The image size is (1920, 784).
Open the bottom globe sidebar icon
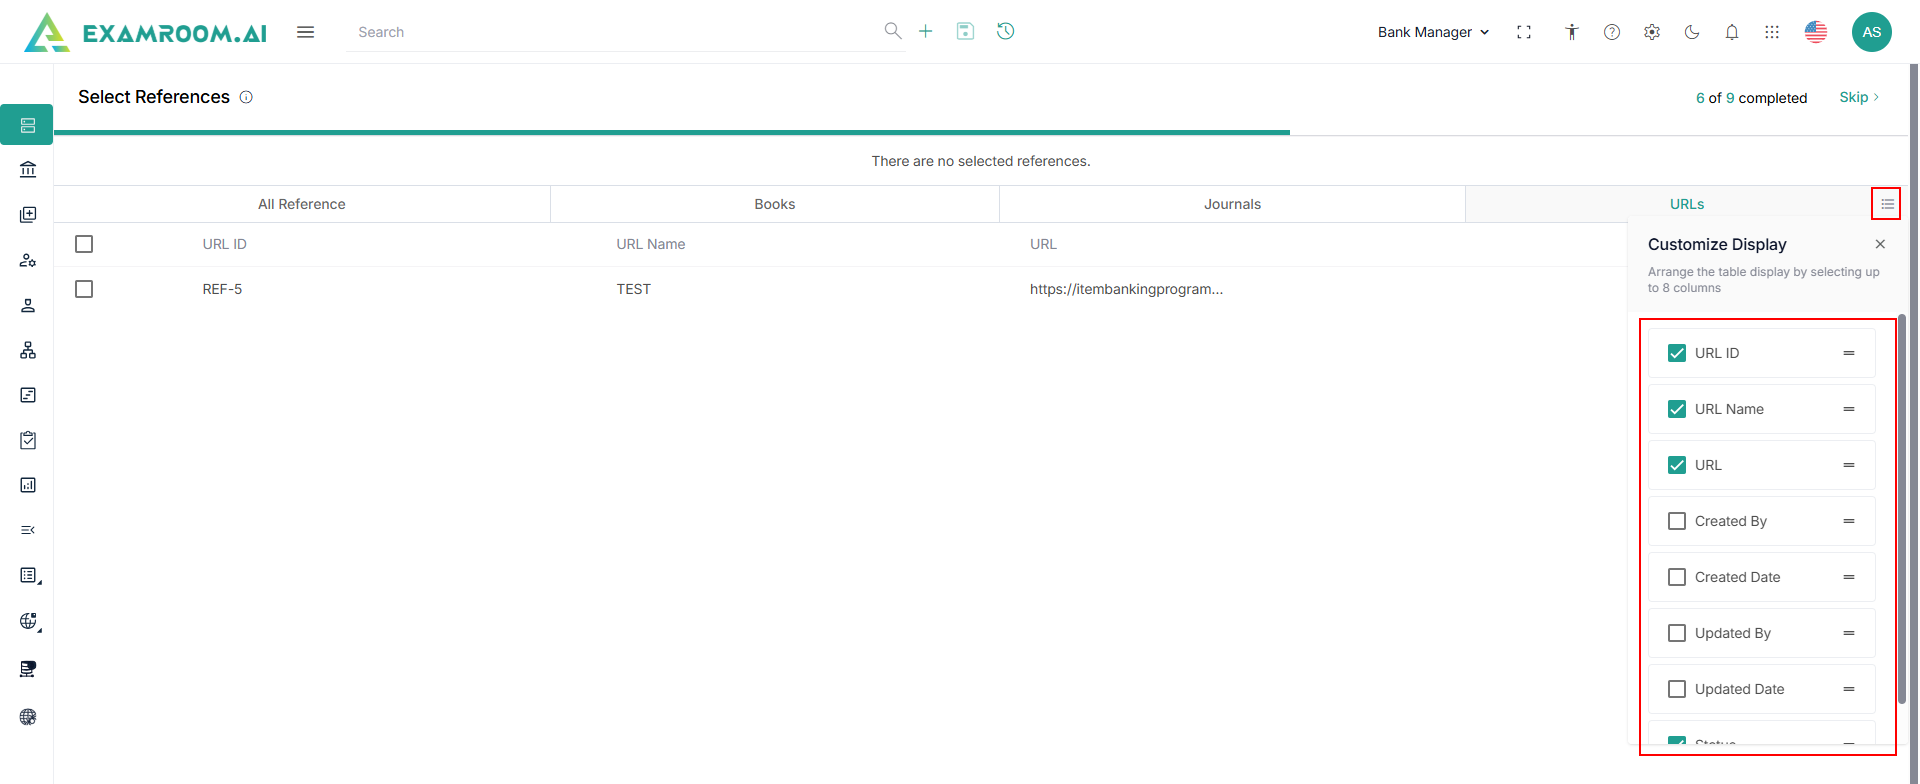(28, 717)
